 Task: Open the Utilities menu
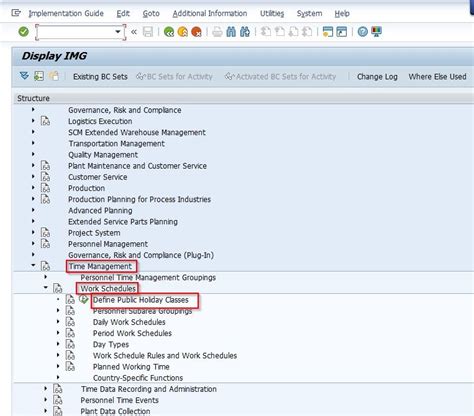[x=272, y=13]
